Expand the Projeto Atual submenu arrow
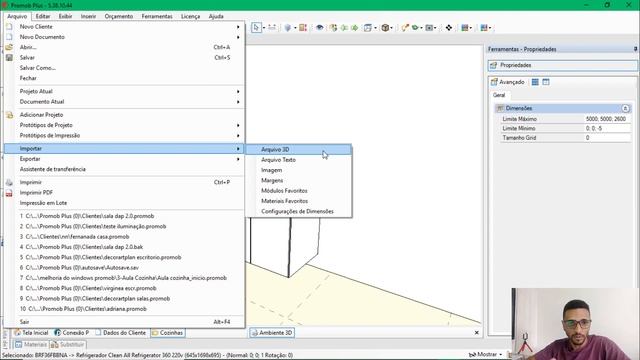This screenshot has height=360, width=640. [238, 91]
